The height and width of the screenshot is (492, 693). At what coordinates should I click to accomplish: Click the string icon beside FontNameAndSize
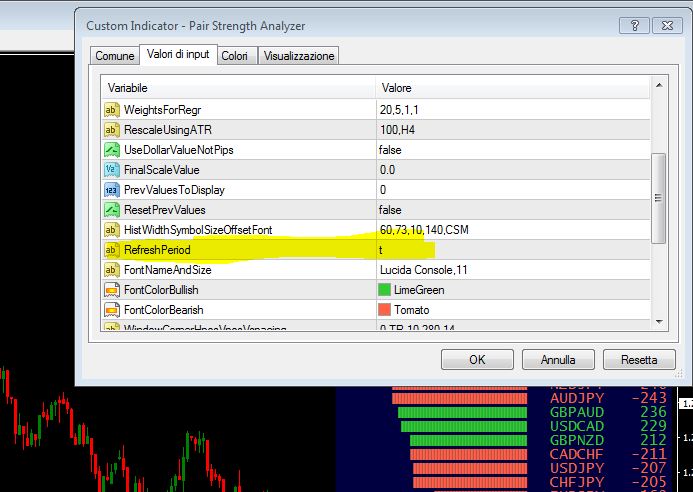(111, 270)
